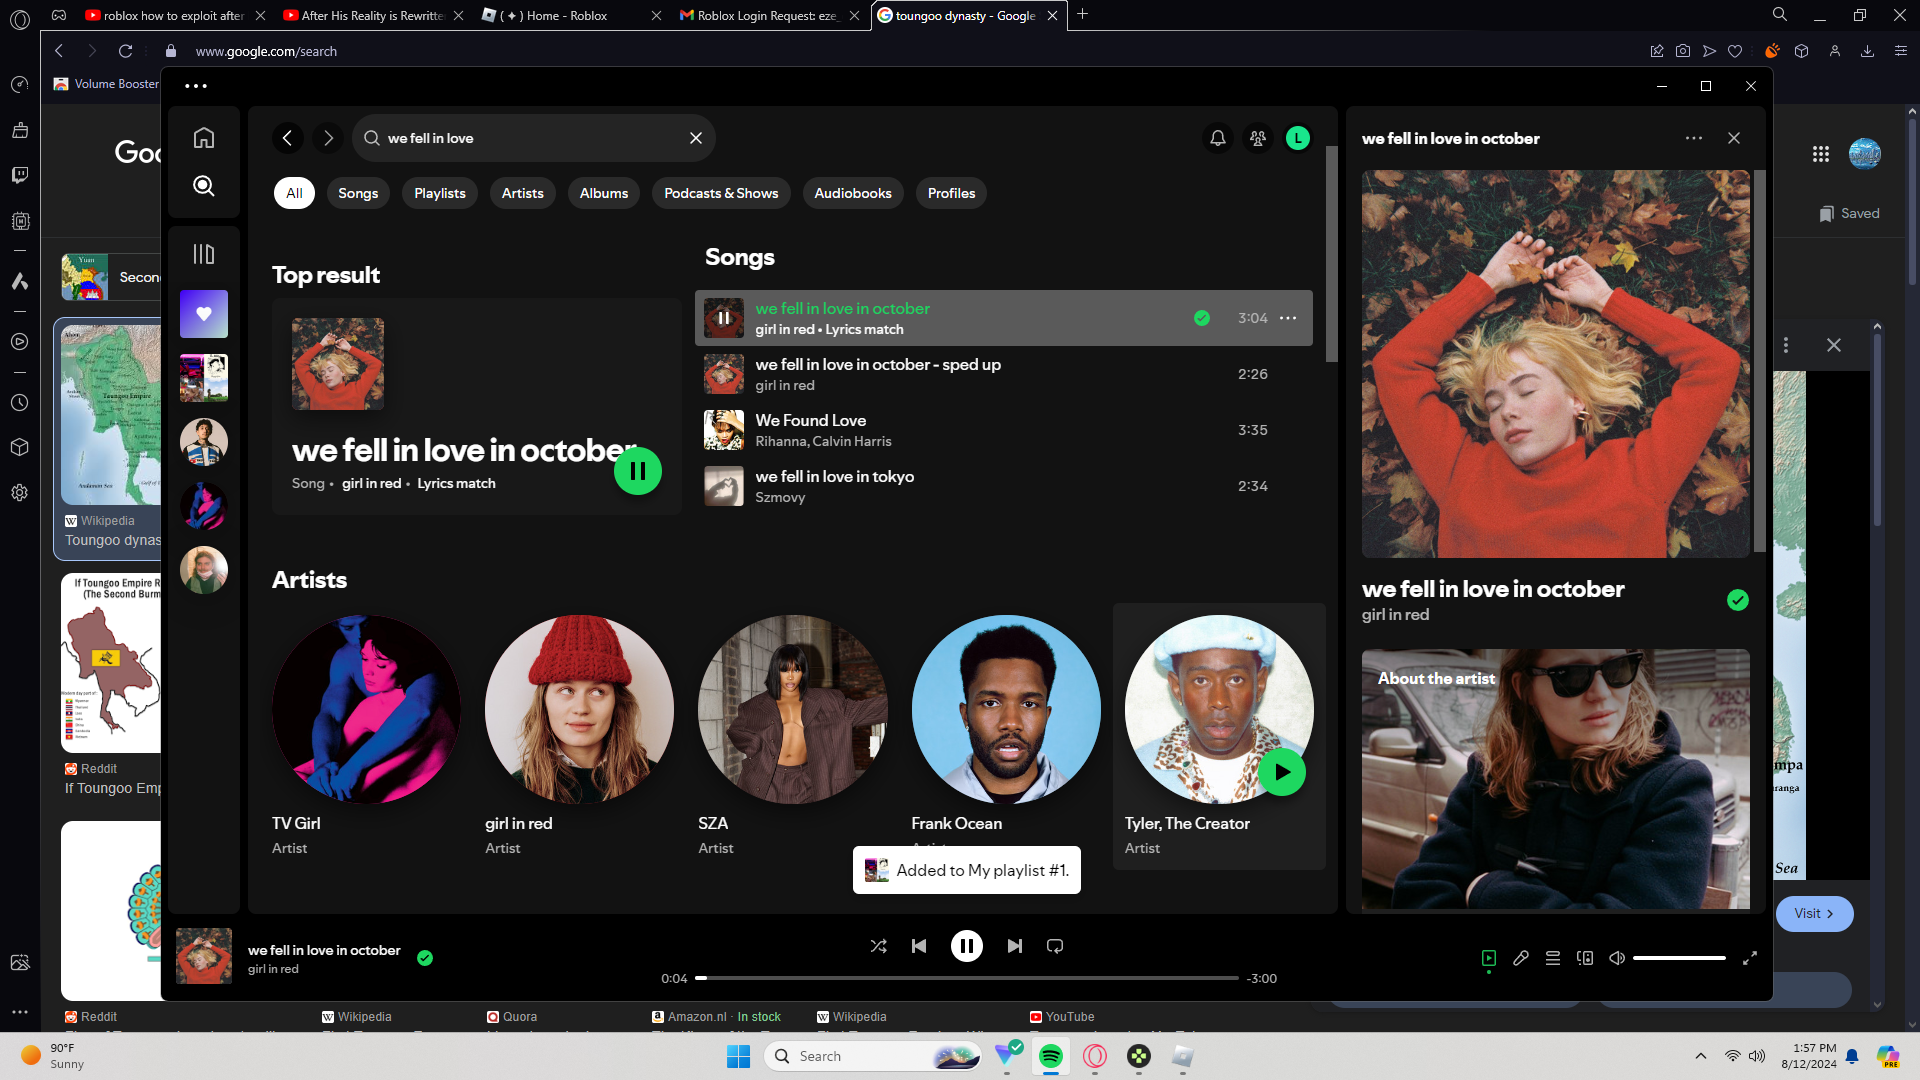Open more options in now playing panel
The height and width of the screenshot is (1080, 1920).
(1693, 138)
